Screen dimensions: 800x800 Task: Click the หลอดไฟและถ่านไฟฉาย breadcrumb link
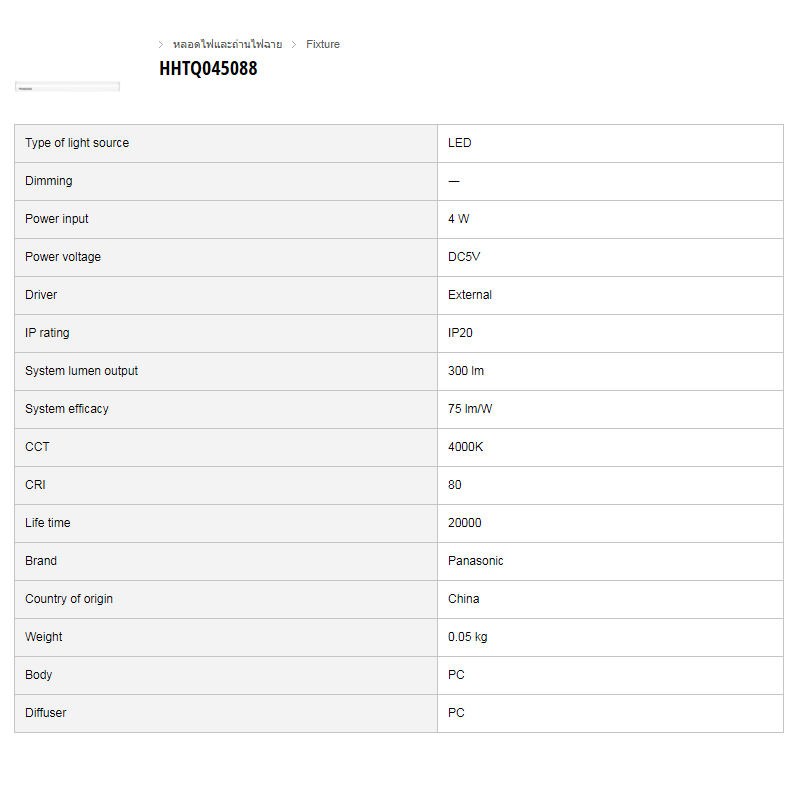[x=227, y=44]
